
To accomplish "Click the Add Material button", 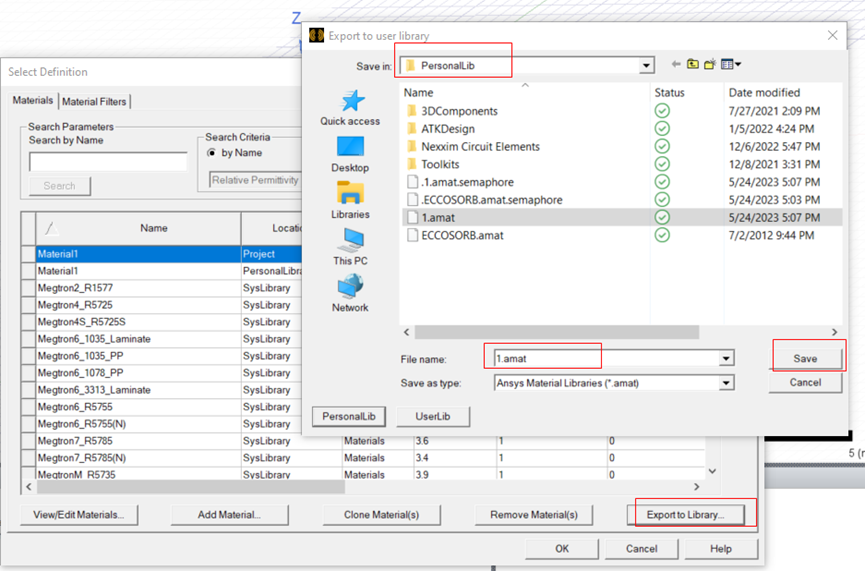I will 229,515.
